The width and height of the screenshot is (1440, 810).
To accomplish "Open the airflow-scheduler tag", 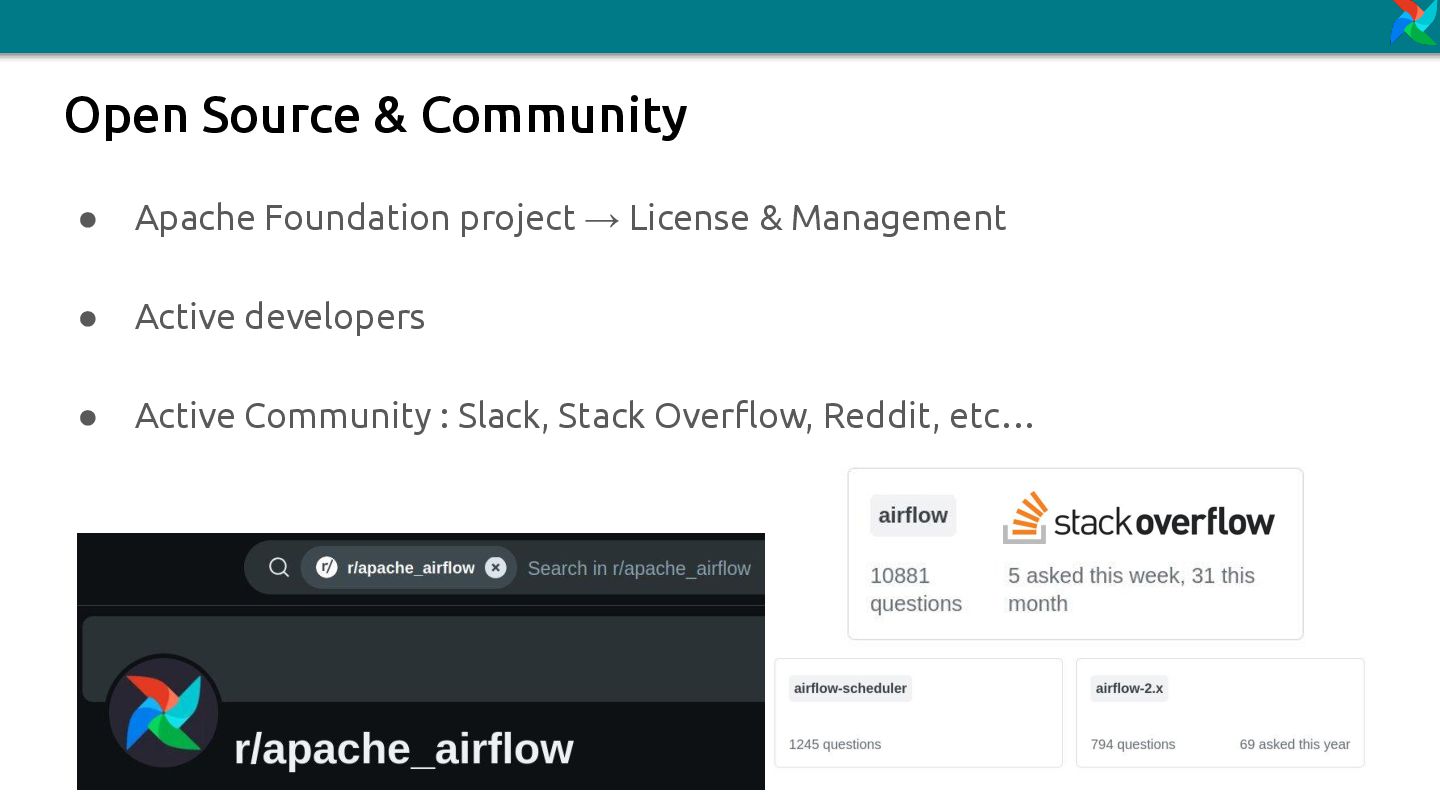I will pyautogui.click(x=850, y=688).
